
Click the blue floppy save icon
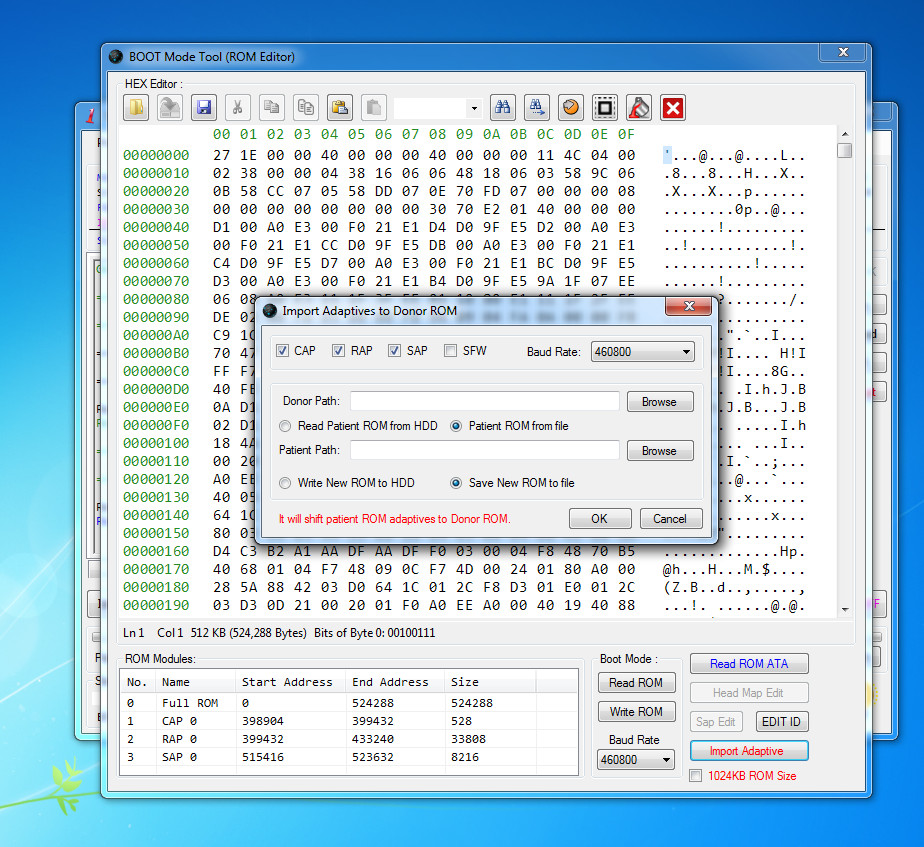coord(204,107)
